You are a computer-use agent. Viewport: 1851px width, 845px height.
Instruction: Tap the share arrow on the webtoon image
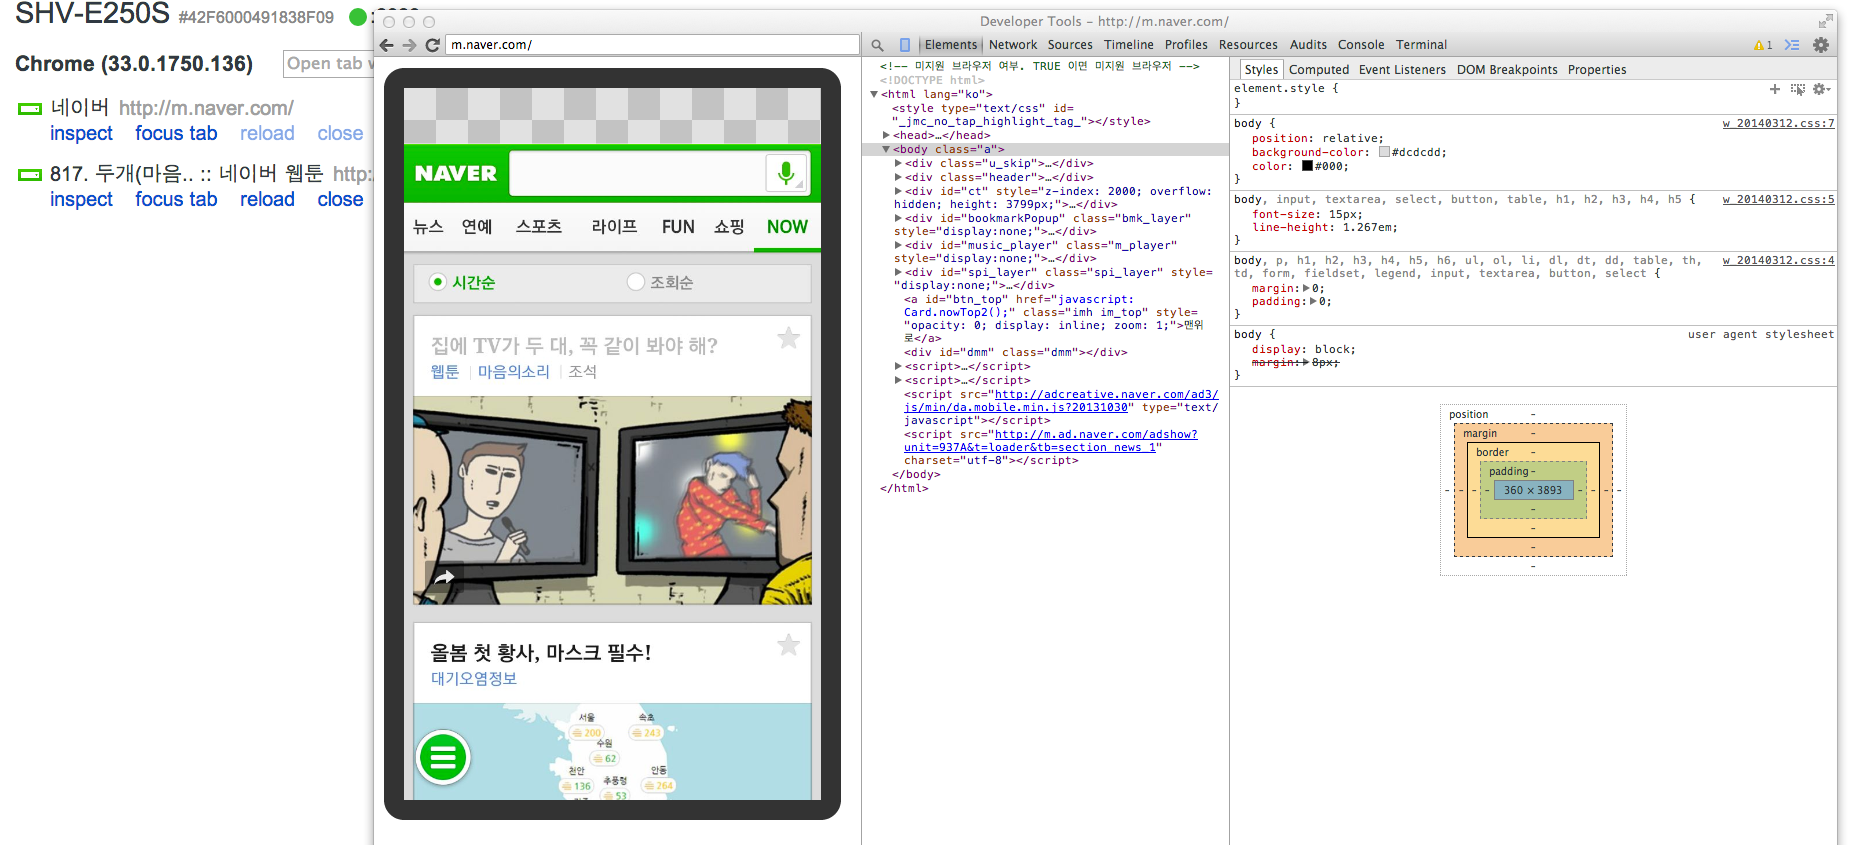pos(444,577)
